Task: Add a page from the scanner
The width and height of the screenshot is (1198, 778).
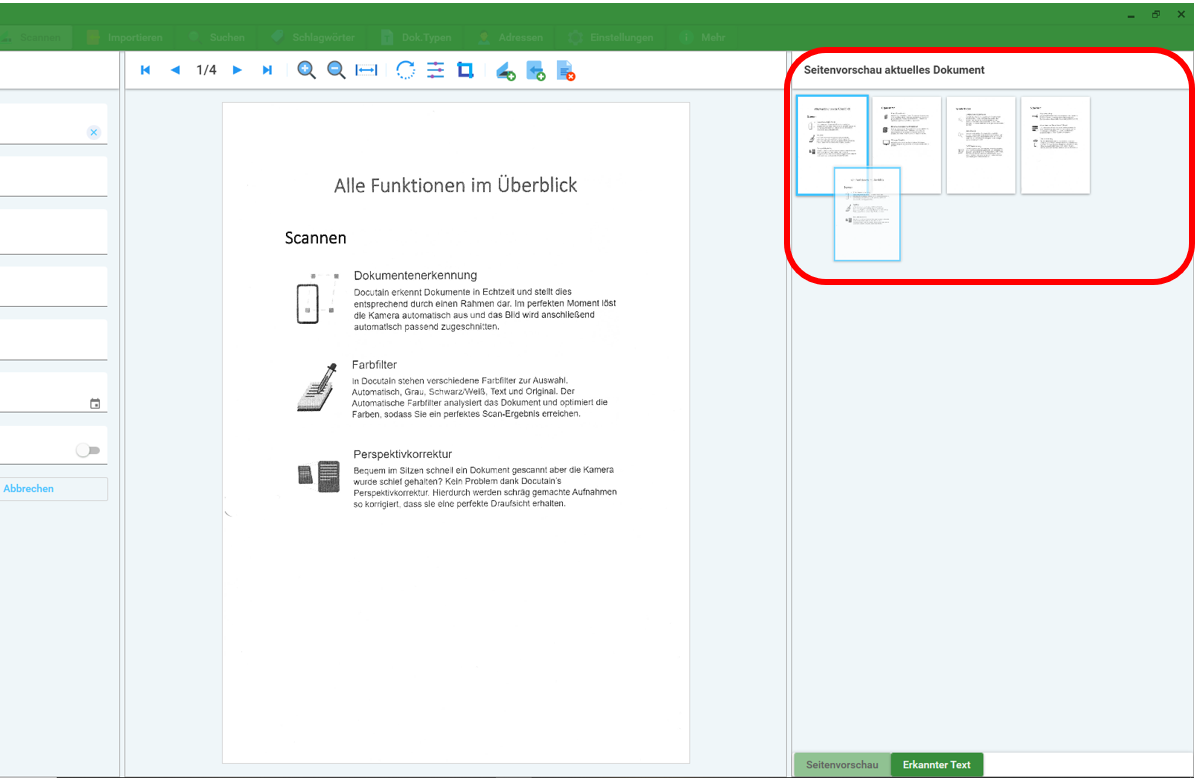Action: [506, 72]
